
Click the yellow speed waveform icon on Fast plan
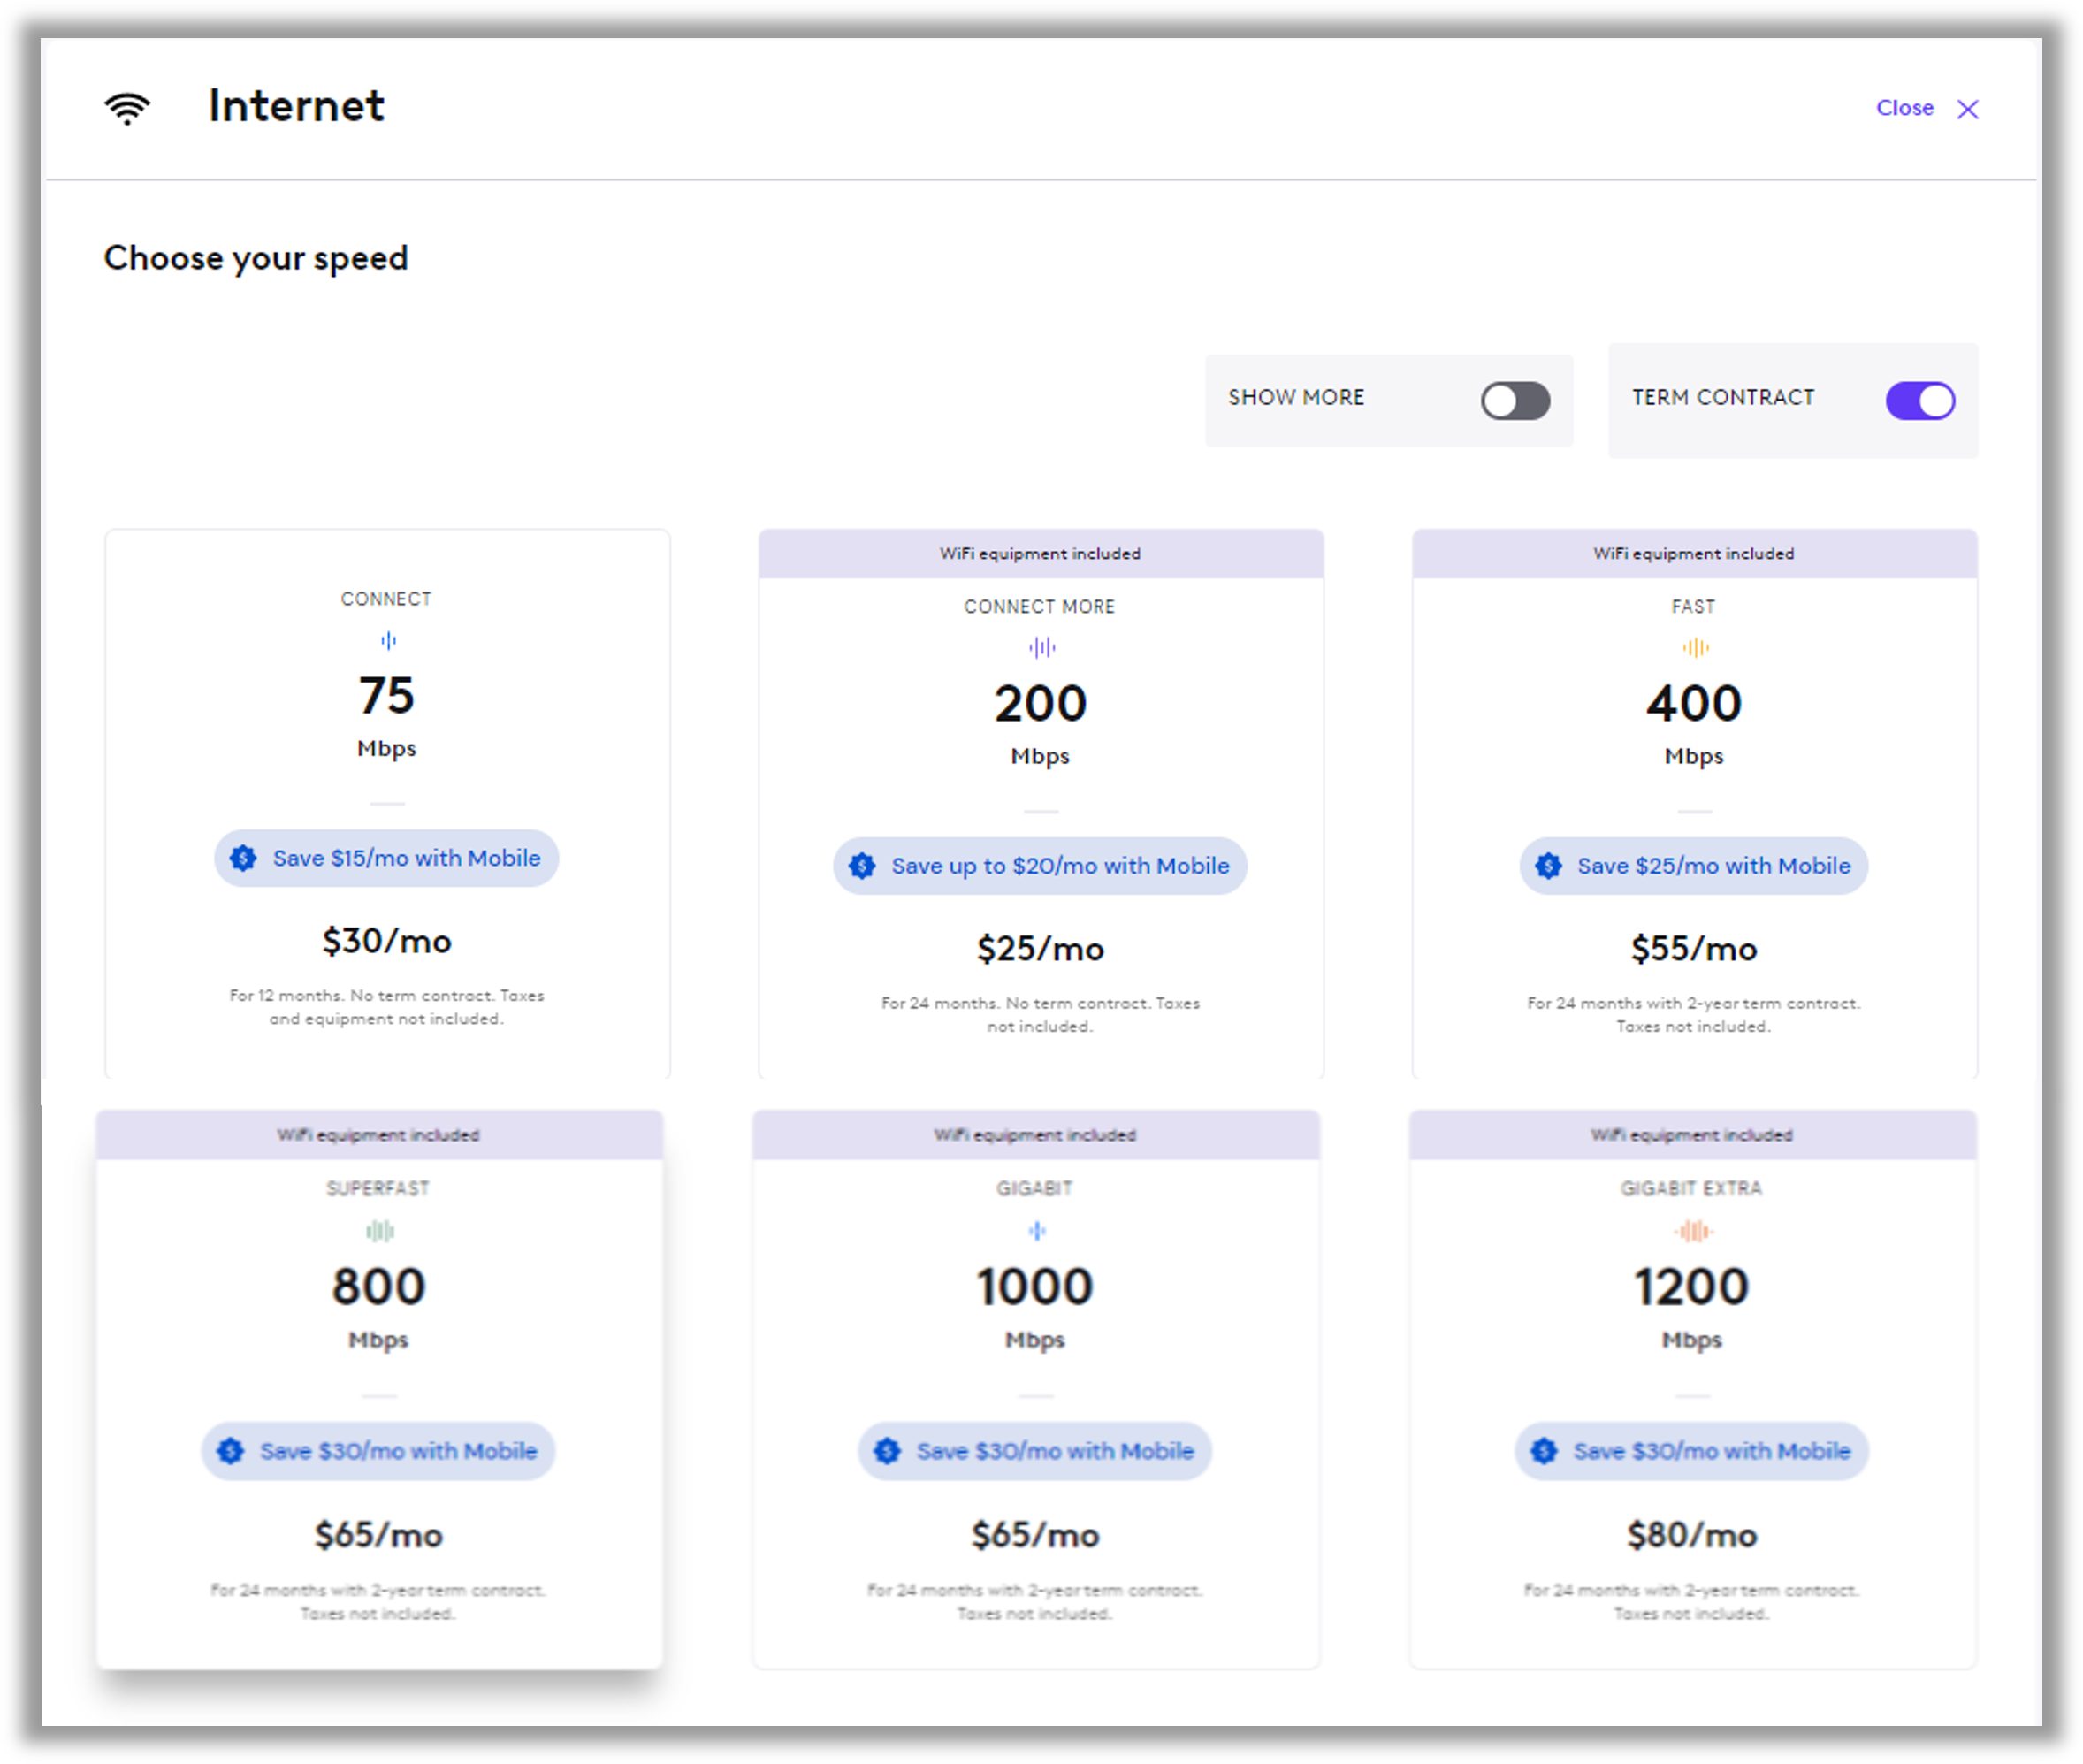(1694, 648)
